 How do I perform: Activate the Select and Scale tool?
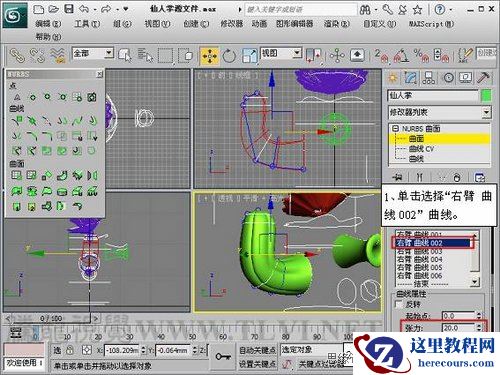tap(249, 56)
